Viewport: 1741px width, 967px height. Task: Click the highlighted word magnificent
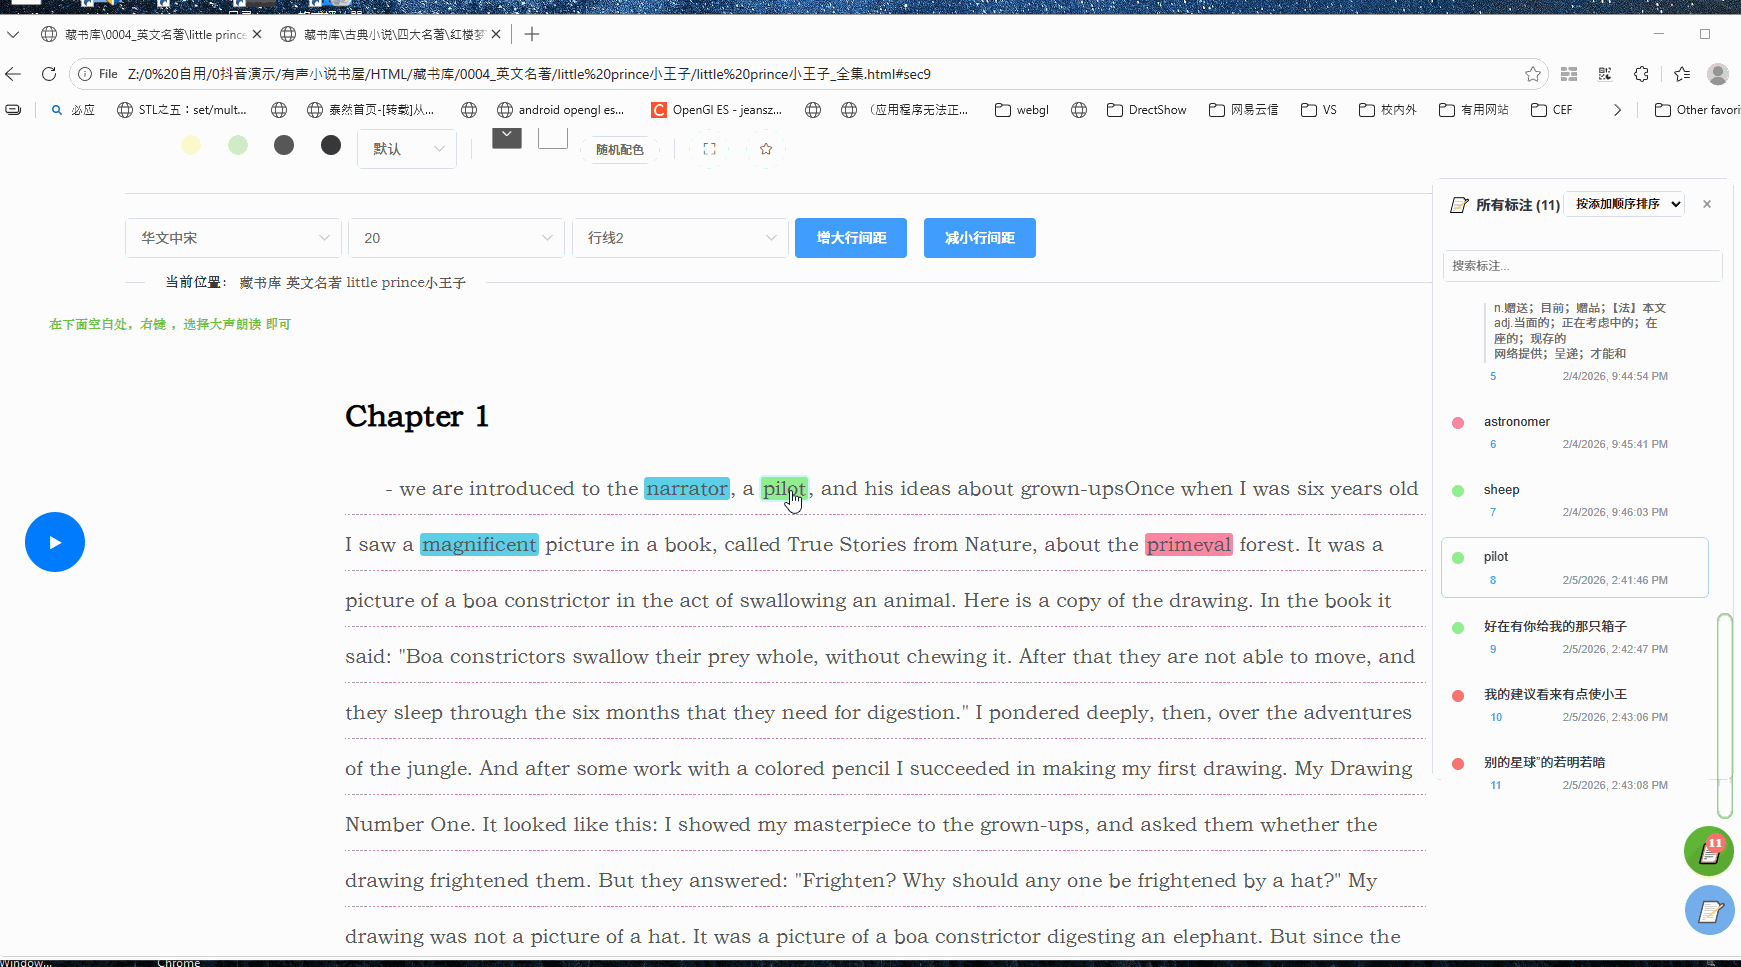click(x=479, y=544)
